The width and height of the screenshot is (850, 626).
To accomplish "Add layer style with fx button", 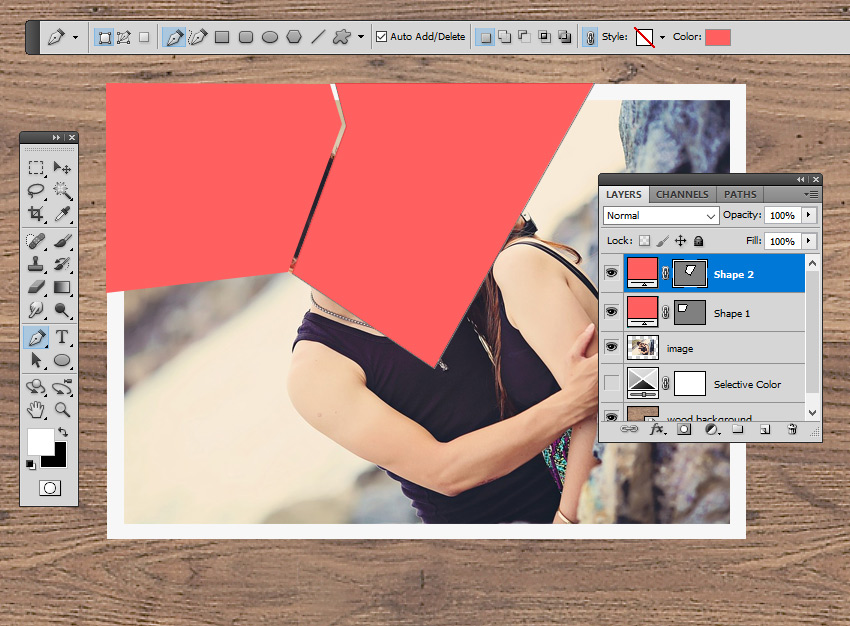I will [657, 429].
